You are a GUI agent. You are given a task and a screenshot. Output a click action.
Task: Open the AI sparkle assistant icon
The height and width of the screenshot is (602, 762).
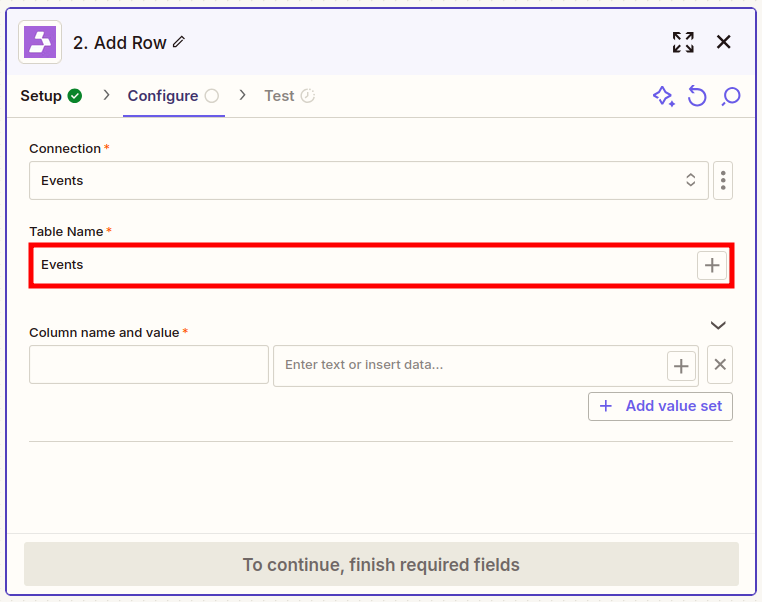point(663,96)
